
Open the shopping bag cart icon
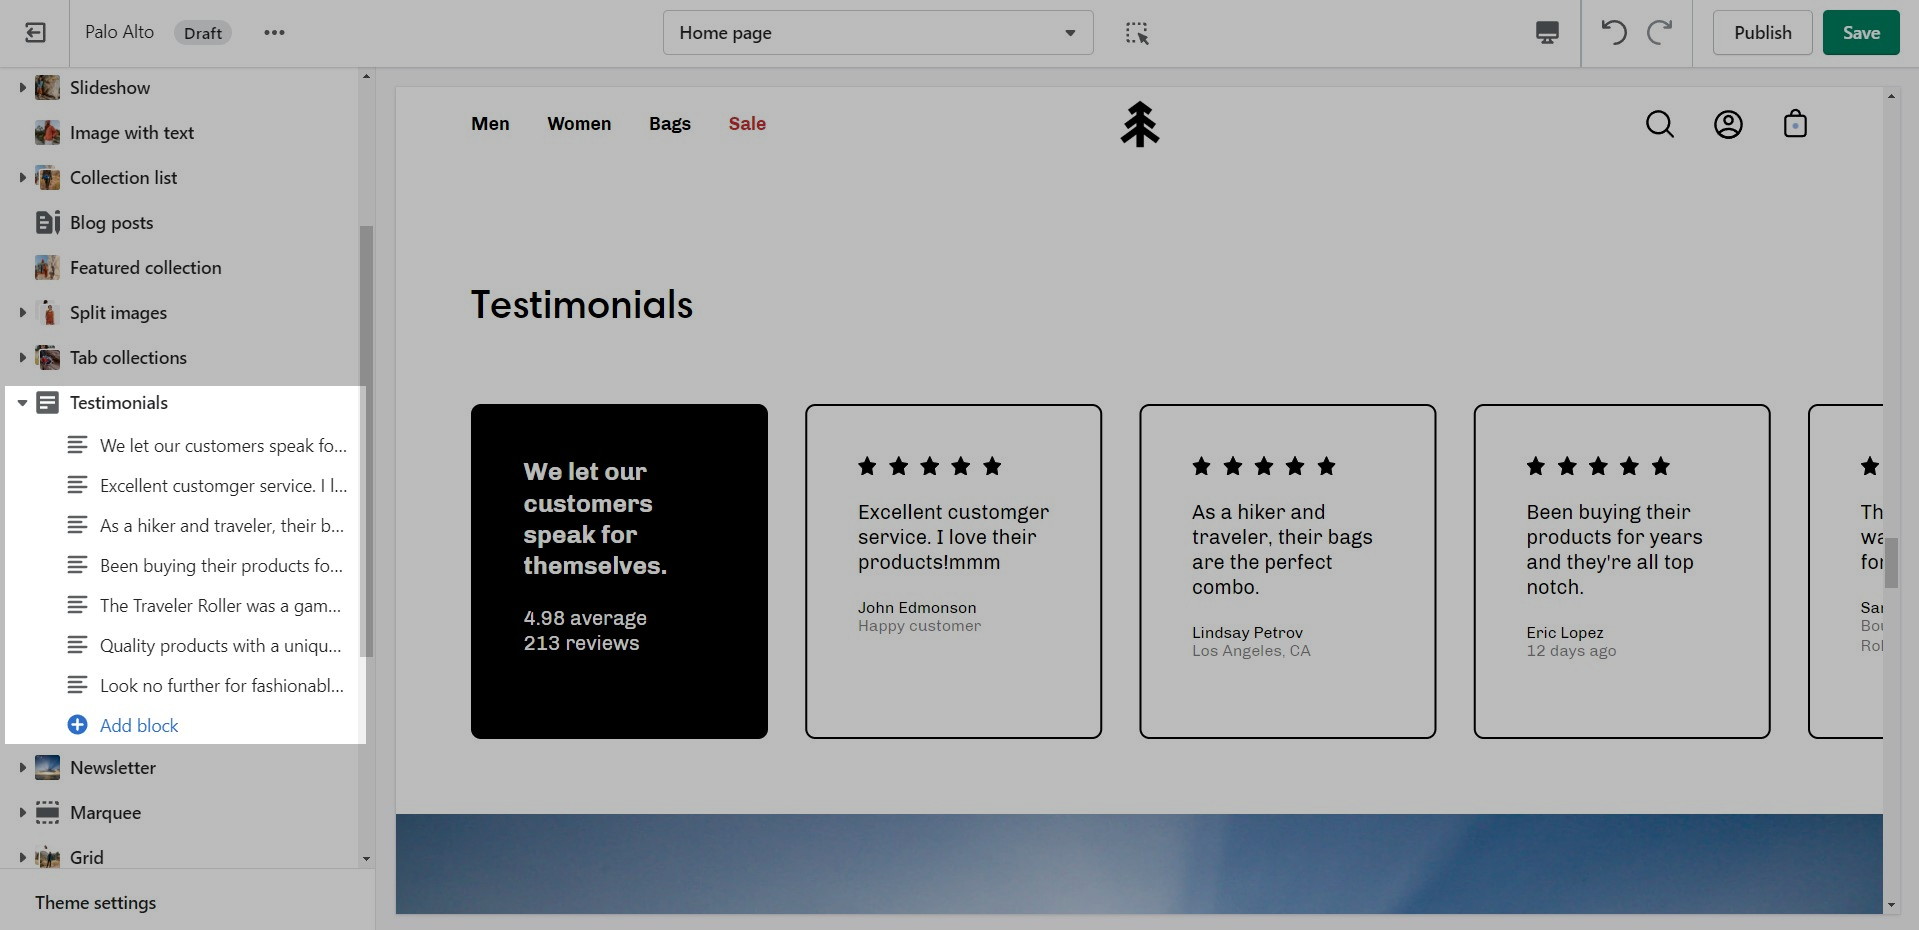point(1795,124)
